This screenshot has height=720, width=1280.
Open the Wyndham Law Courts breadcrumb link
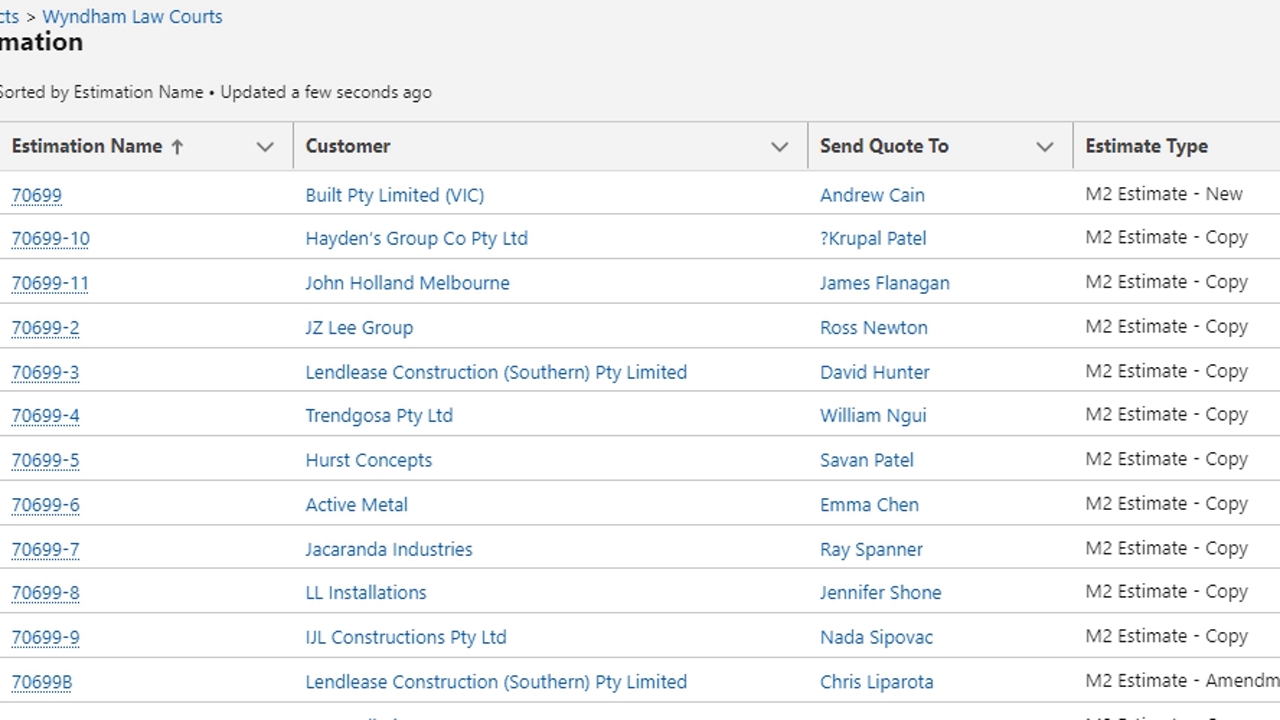[132, 17]
